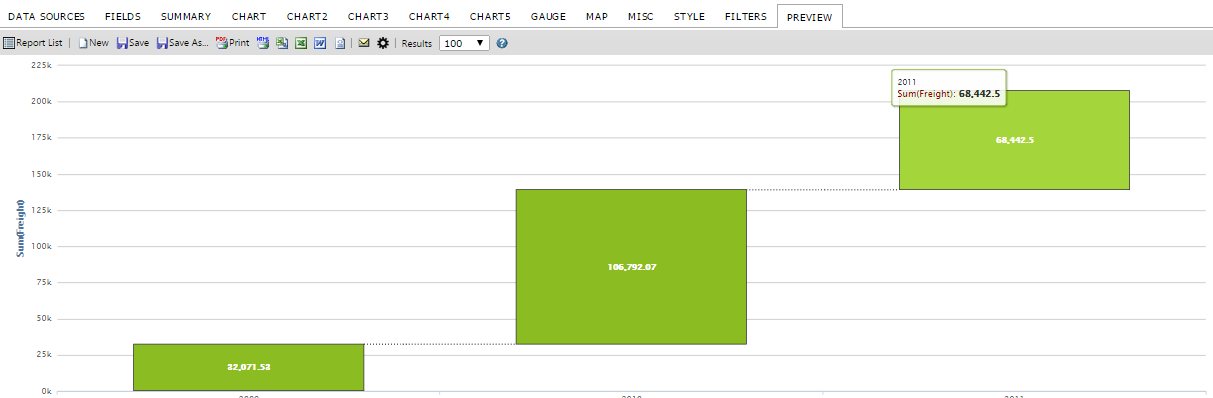The height and width of the screenshot is (398, 1213).
Task: Create a New report
Action: pos(93,44)
